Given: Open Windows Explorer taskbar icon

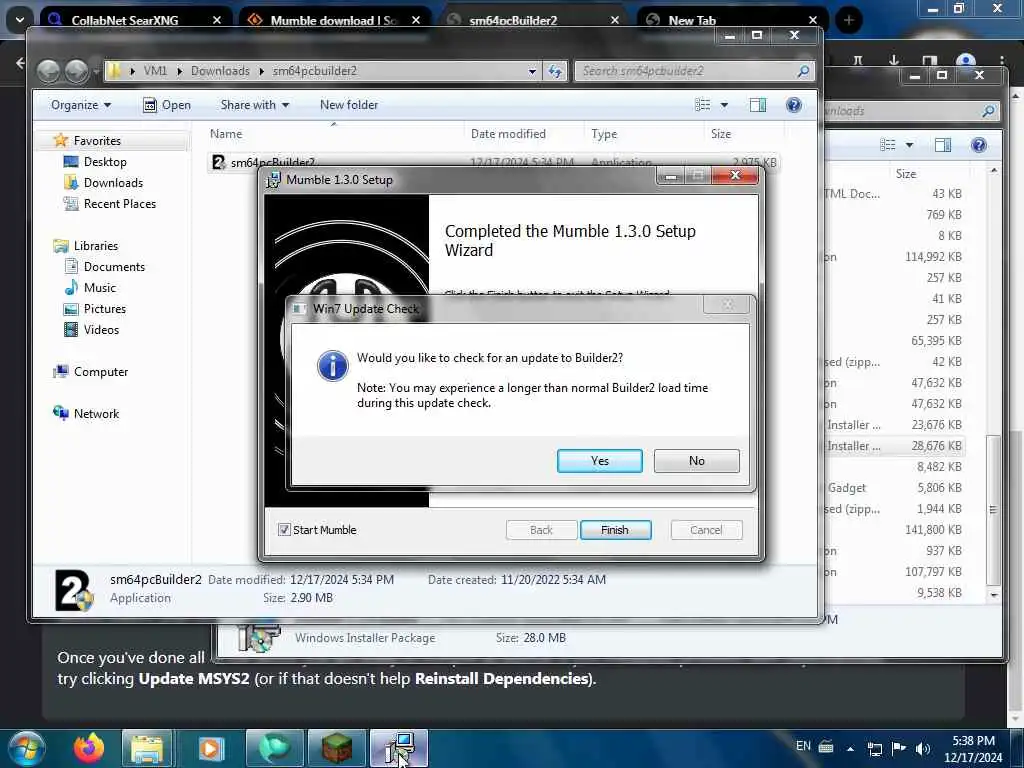Looking at the screenshot, I should coord(147,748).
